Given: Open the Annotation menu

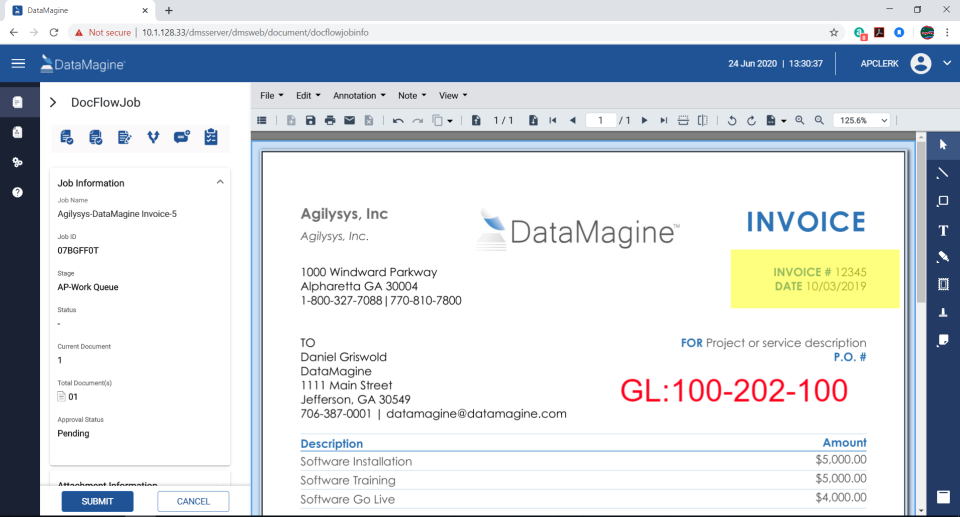Looking at the screenshot, I should (359, 96).
